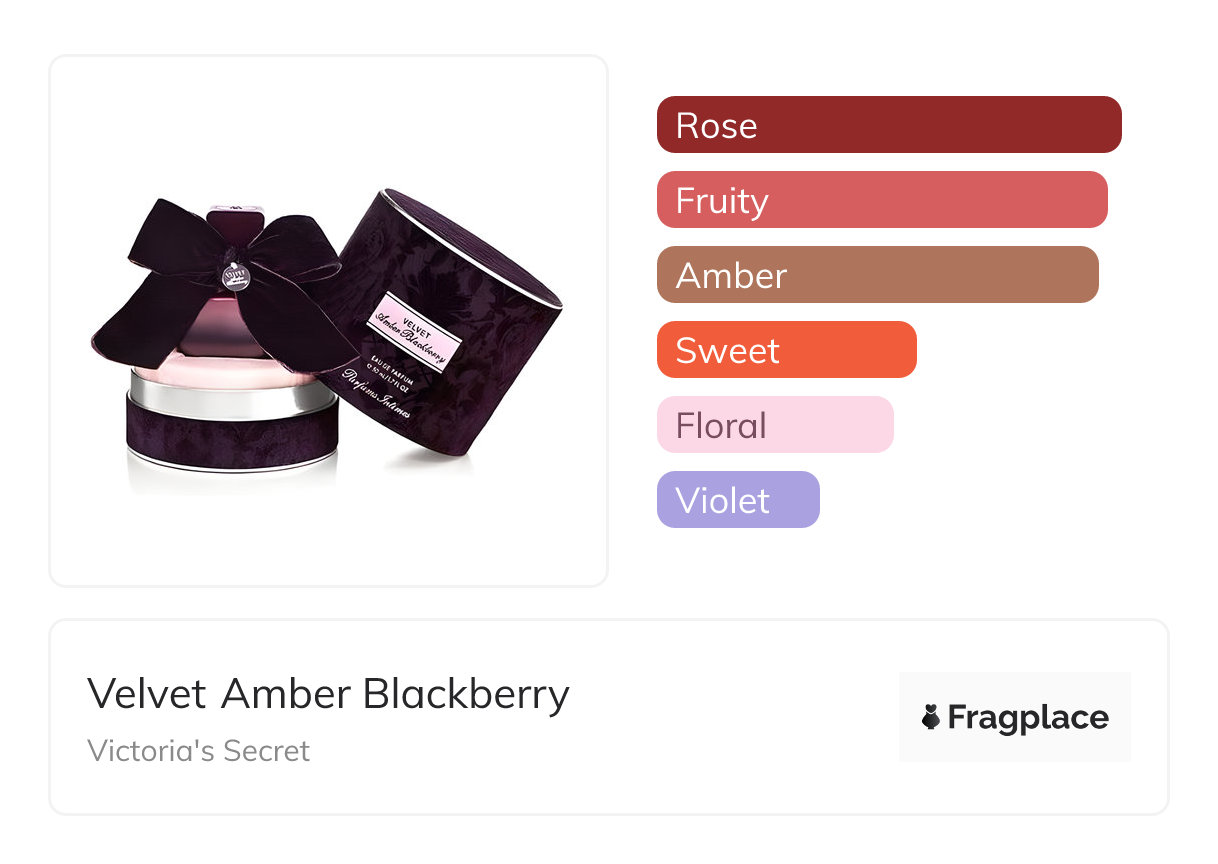Click the Fragplace perfume bottle logo icon
This screenshot has width=1218, height=864.
tap(931, 717)
